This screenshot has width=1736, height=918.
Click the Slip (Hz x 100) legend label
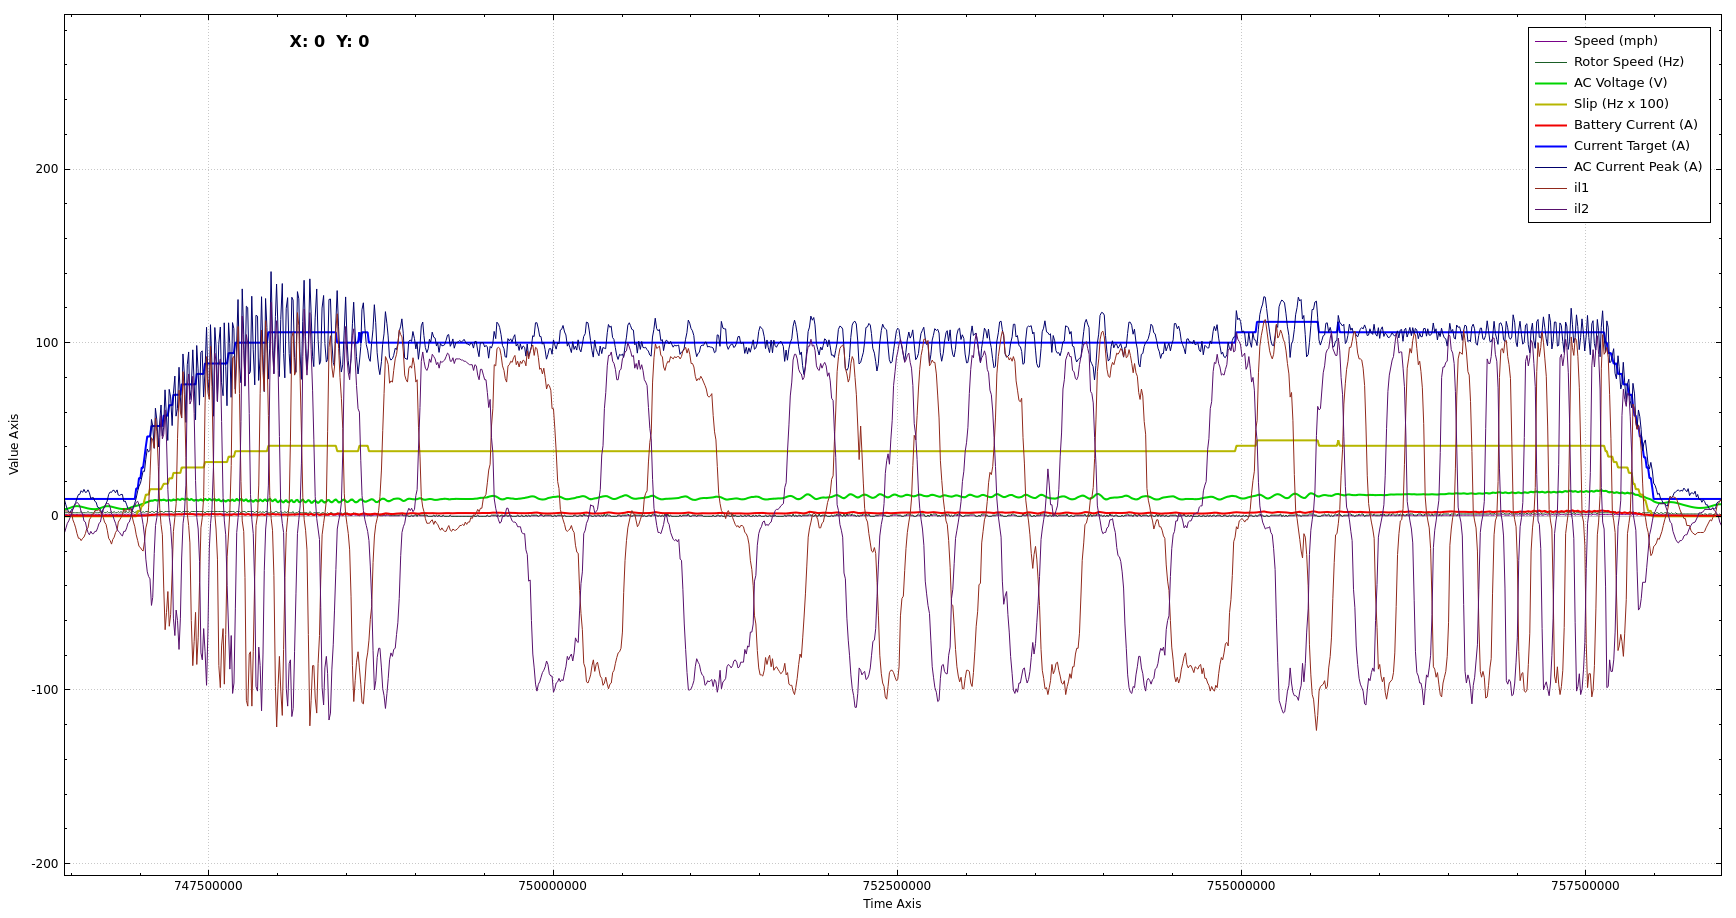(1620, 104)
